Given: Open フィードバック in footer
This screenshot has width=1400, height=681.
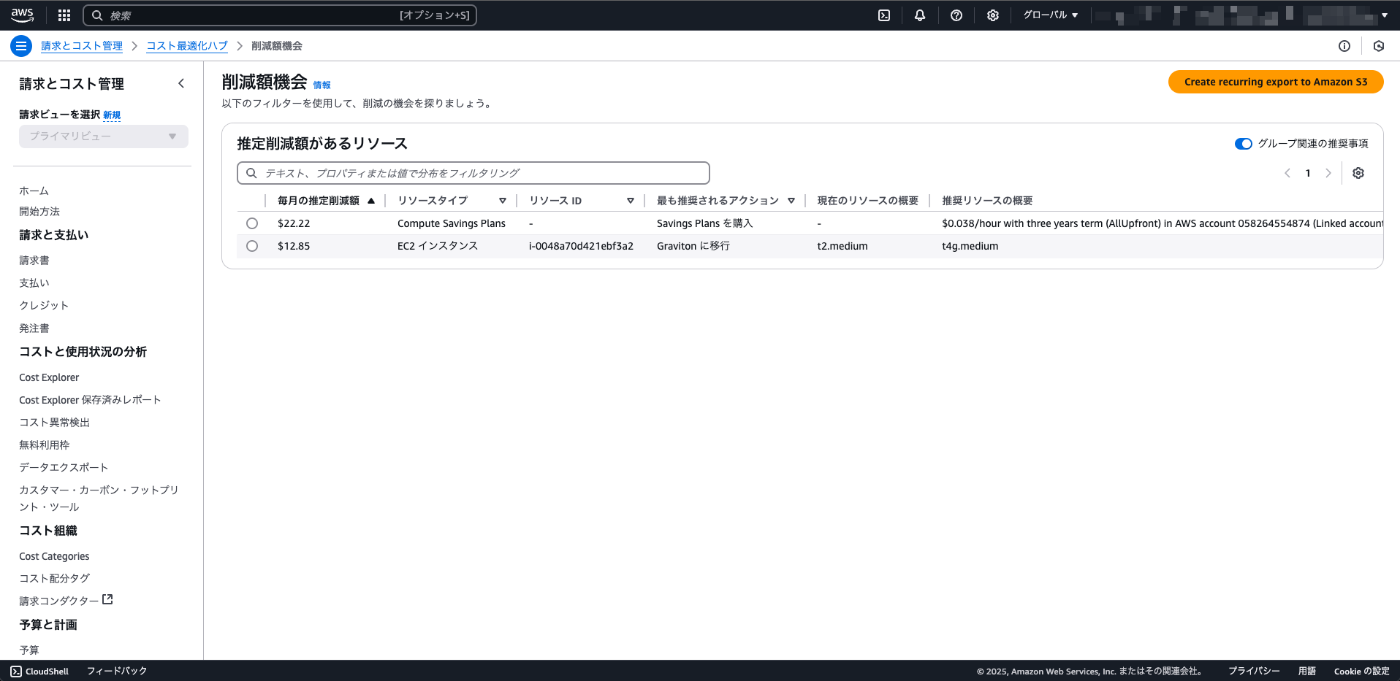Looking at the screenshot, I should (117, 671).
